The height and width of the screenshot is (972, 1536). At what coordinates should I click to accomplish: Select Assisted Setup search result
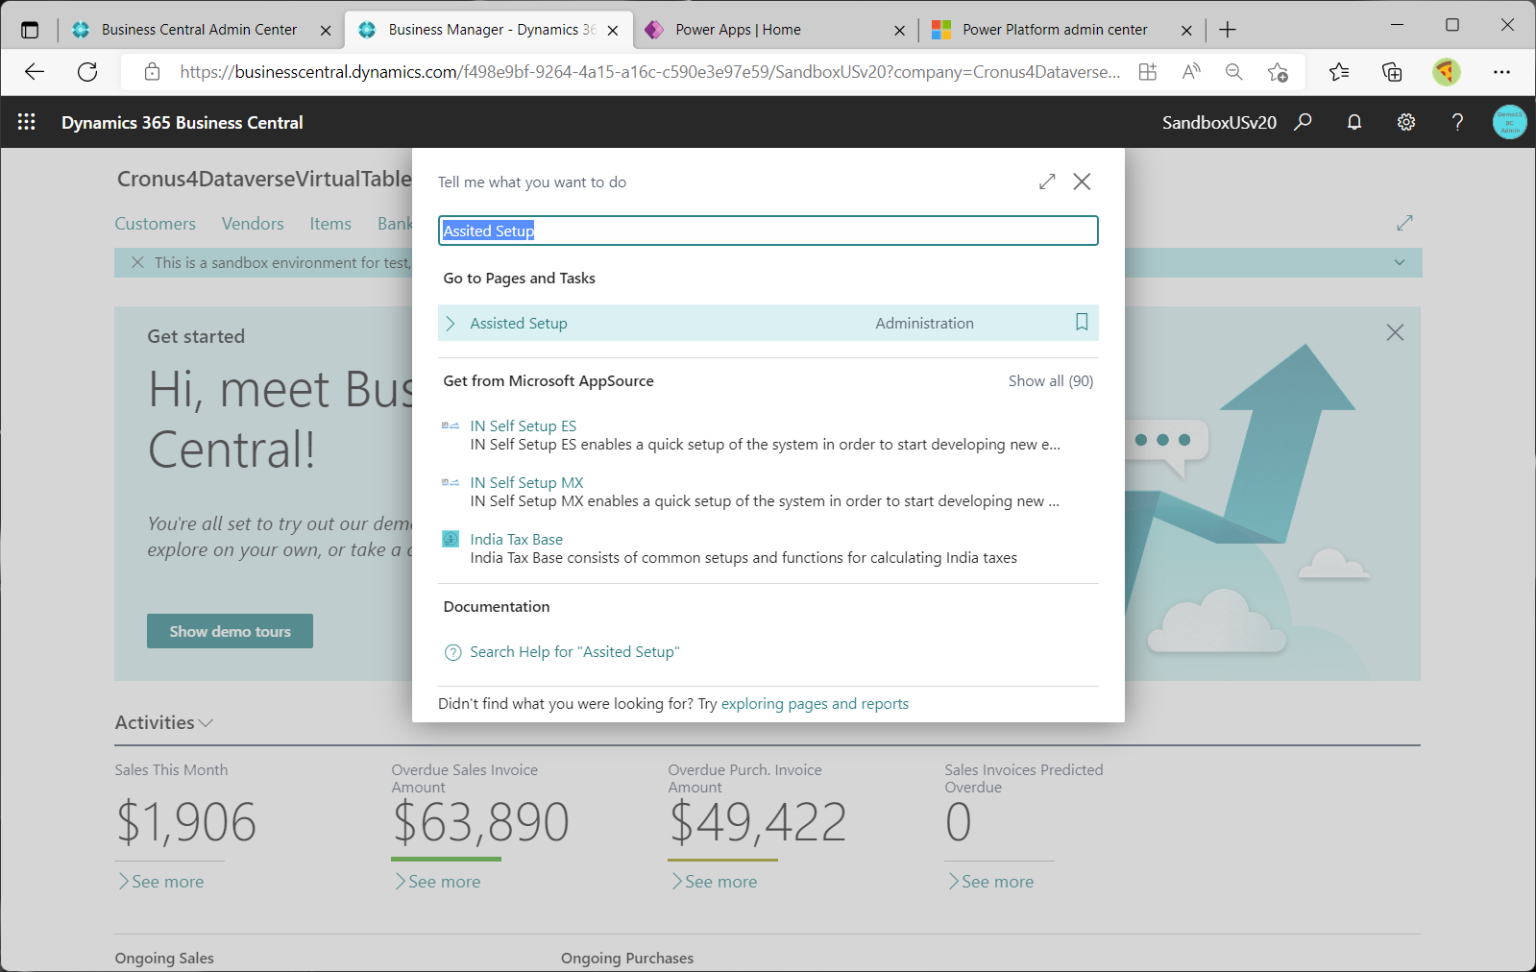tap(519, 323)
